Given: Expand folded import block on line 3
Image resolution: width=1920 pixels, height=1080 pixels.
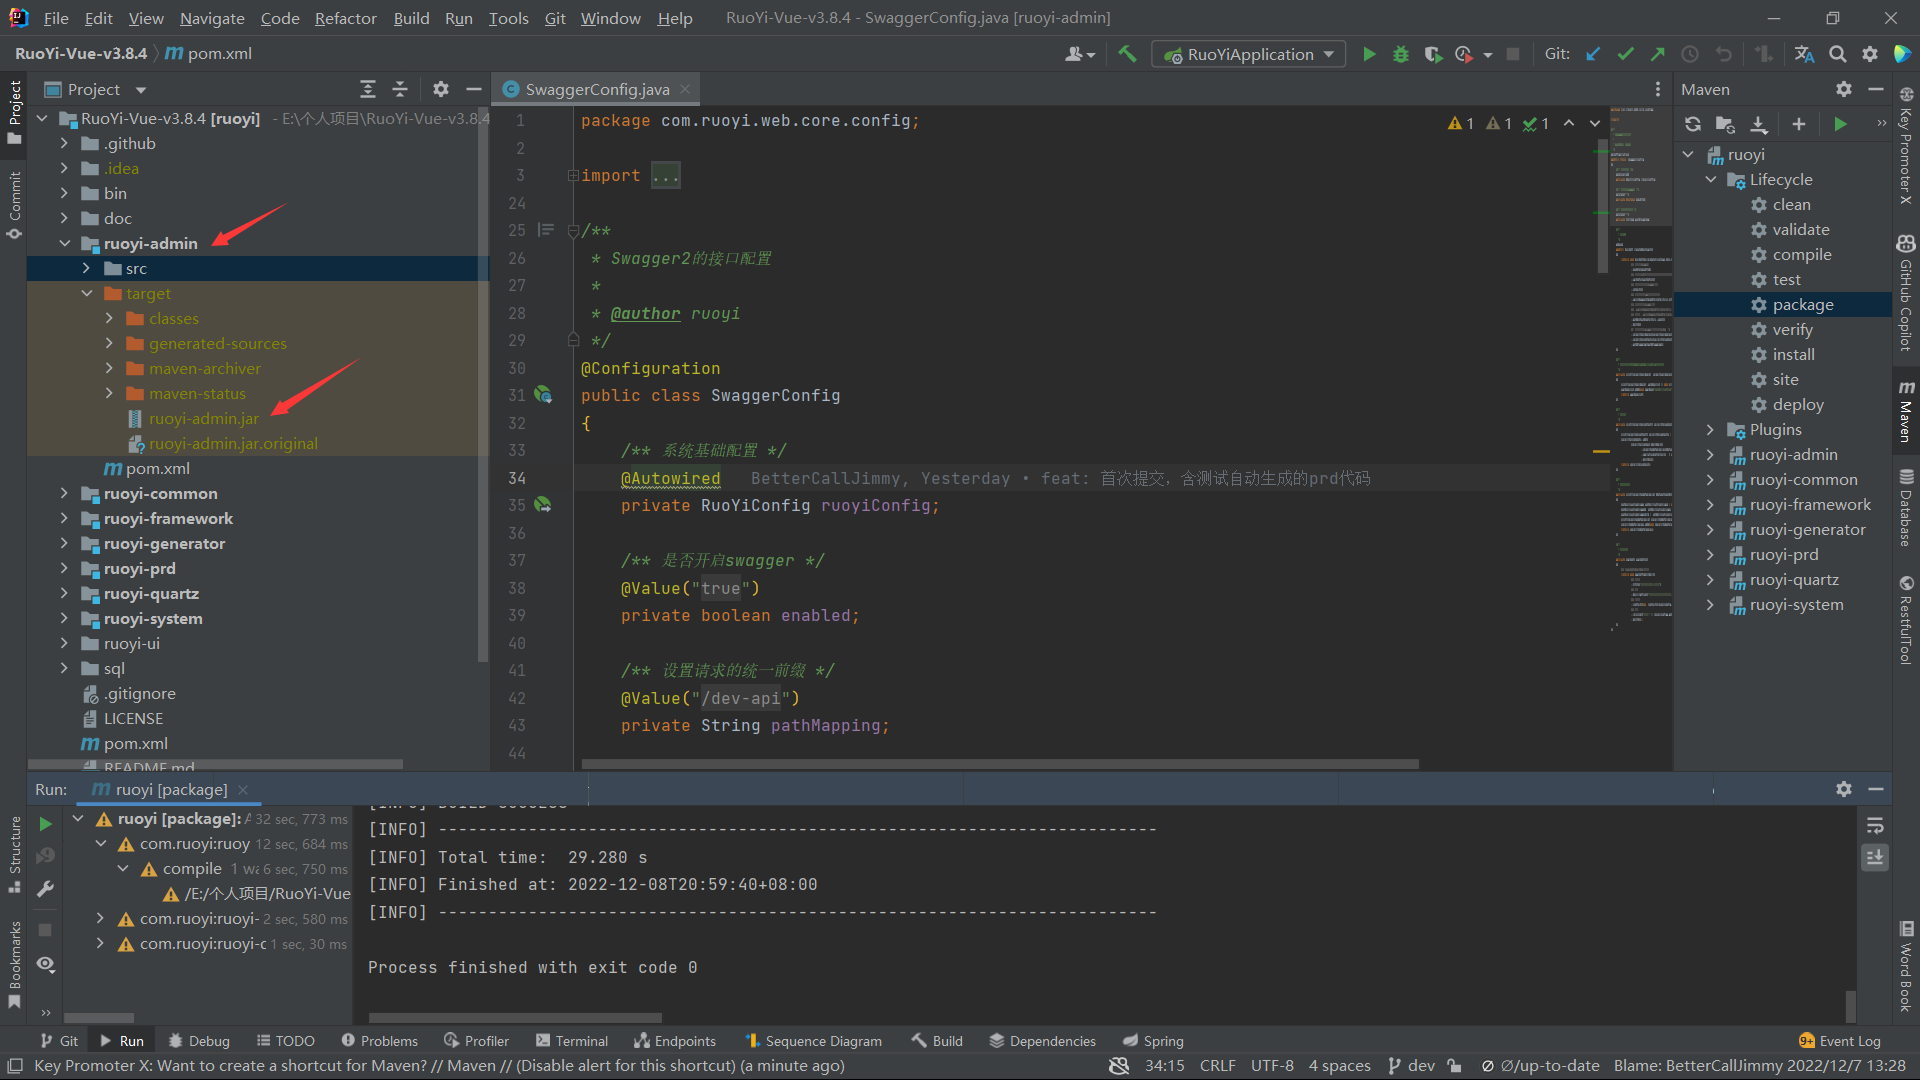Looking at the screenshot, I should coord(574,176).
